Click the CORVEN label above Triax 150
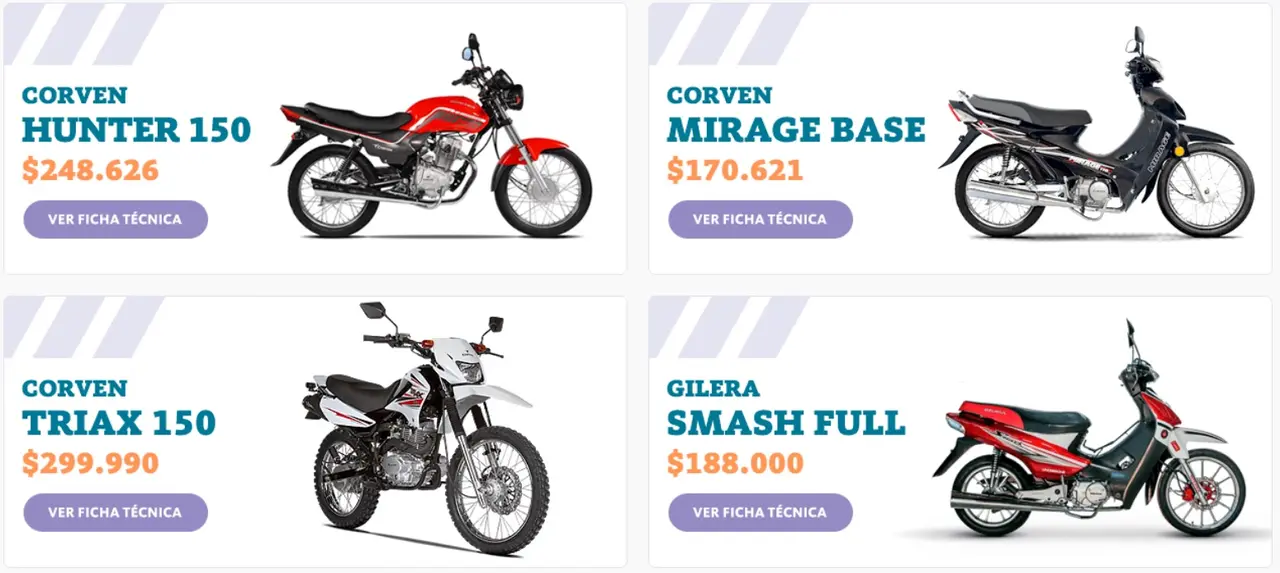 (75, 388)
